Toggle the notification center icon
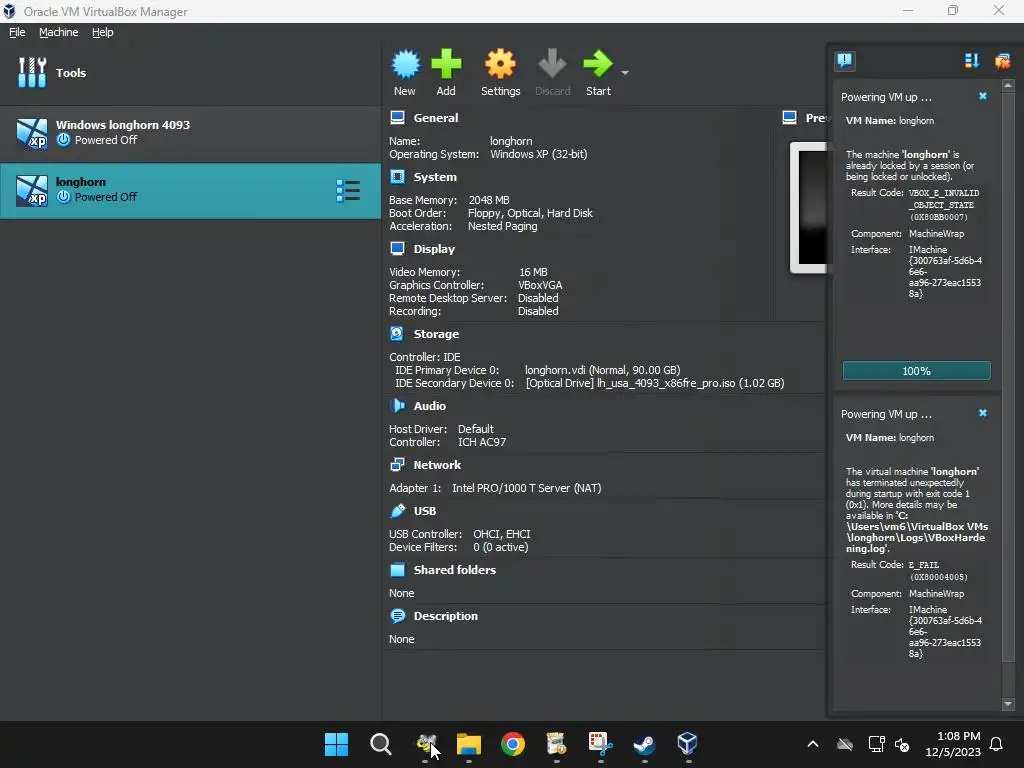 point(844,61)
